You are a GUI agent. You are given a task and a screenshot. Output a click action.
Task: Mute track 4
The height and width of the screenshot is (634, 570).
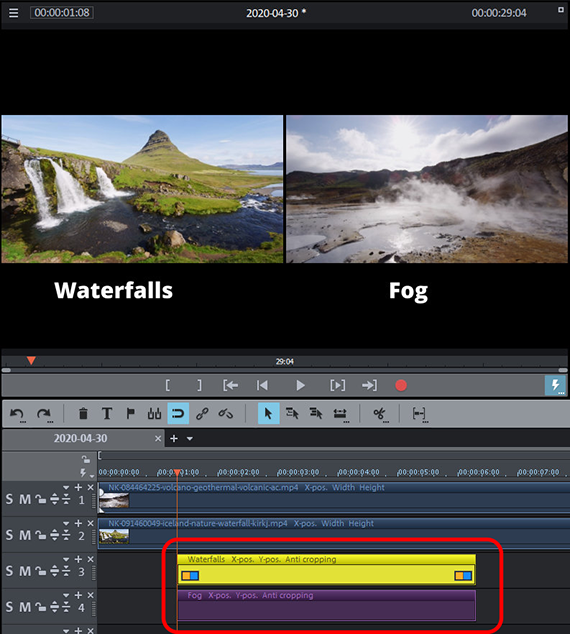coord(25,607)
